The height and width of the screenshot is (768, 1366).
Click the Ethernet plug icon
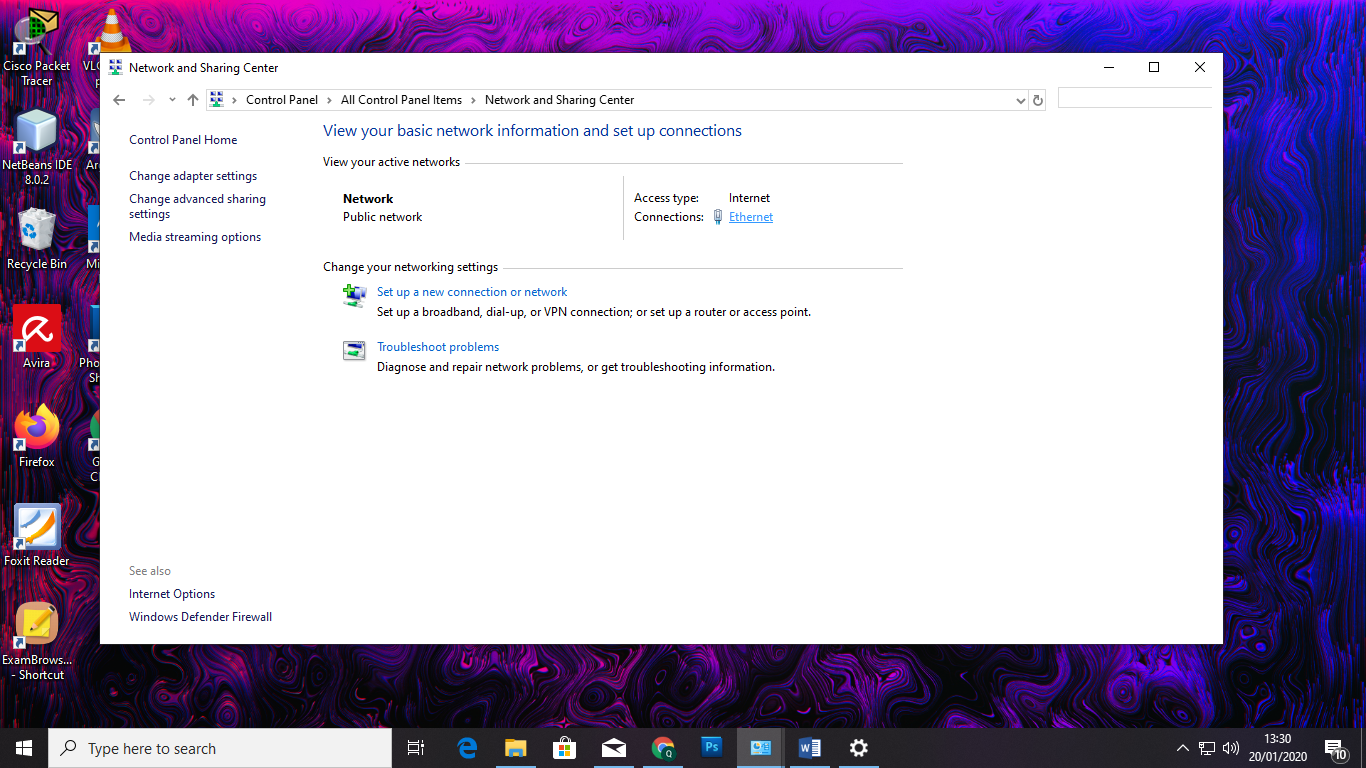pyautogui.click(x=718, y=217)
